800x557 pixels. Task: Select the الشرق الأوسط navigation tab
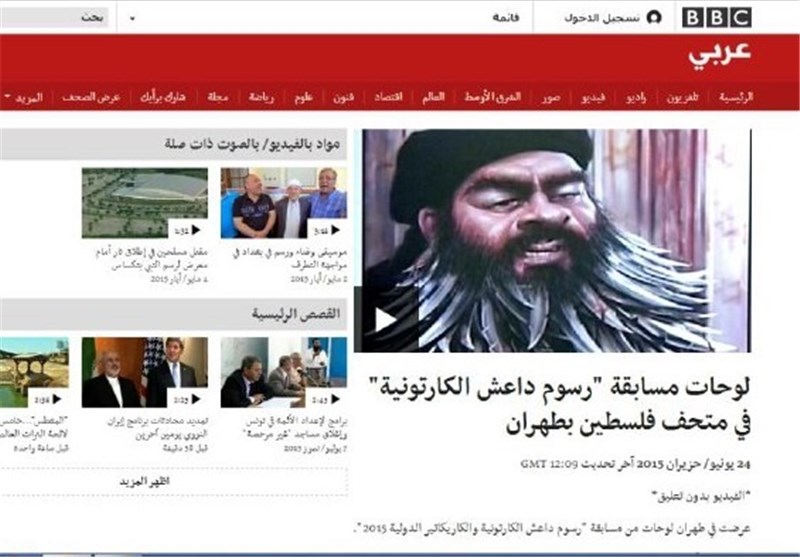[493, 97]
